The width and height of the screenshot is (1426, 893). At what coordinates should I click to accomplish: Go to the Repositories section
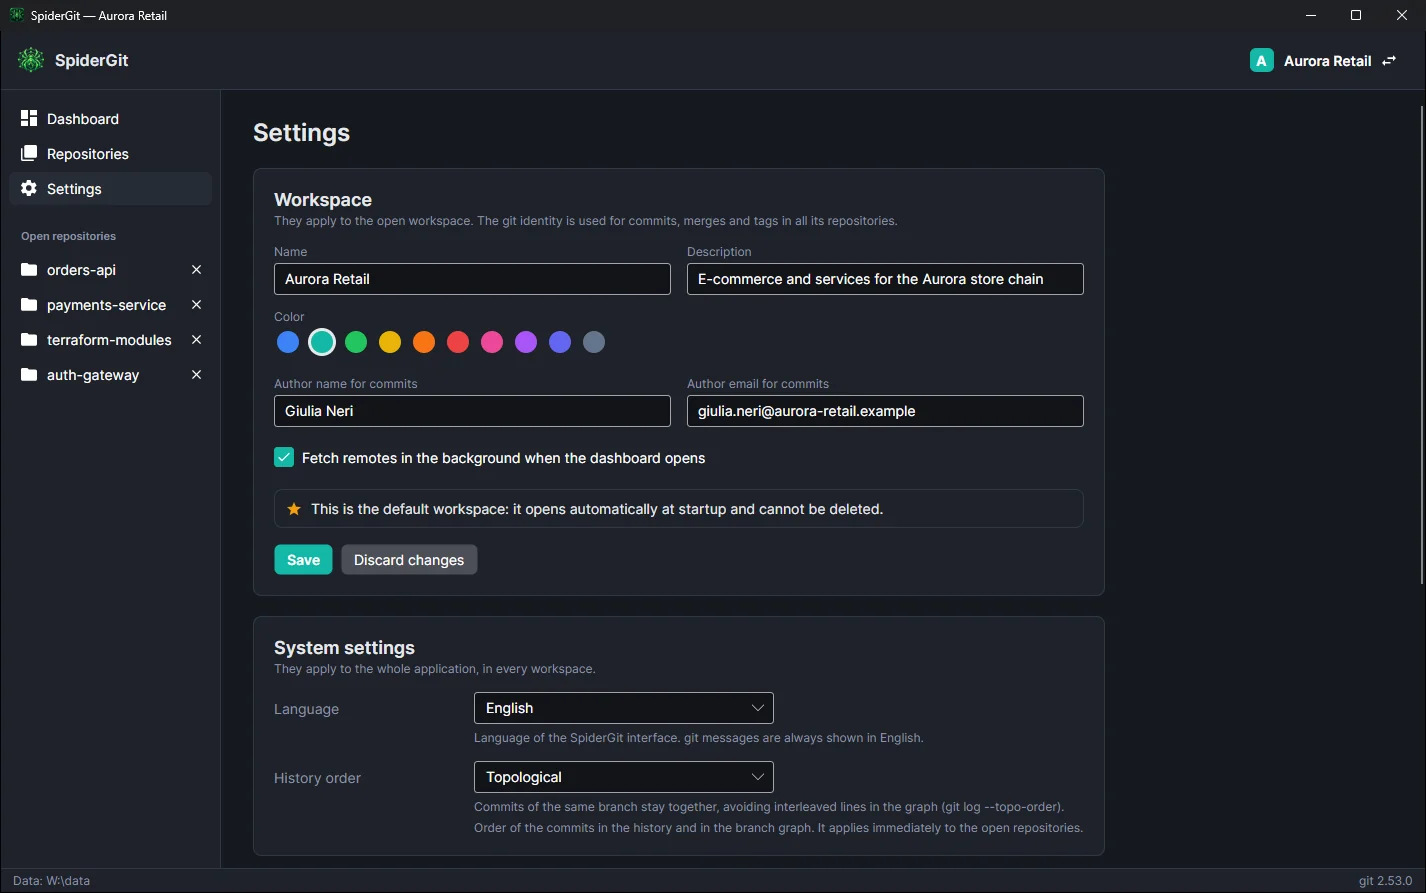tap(111, 154)
